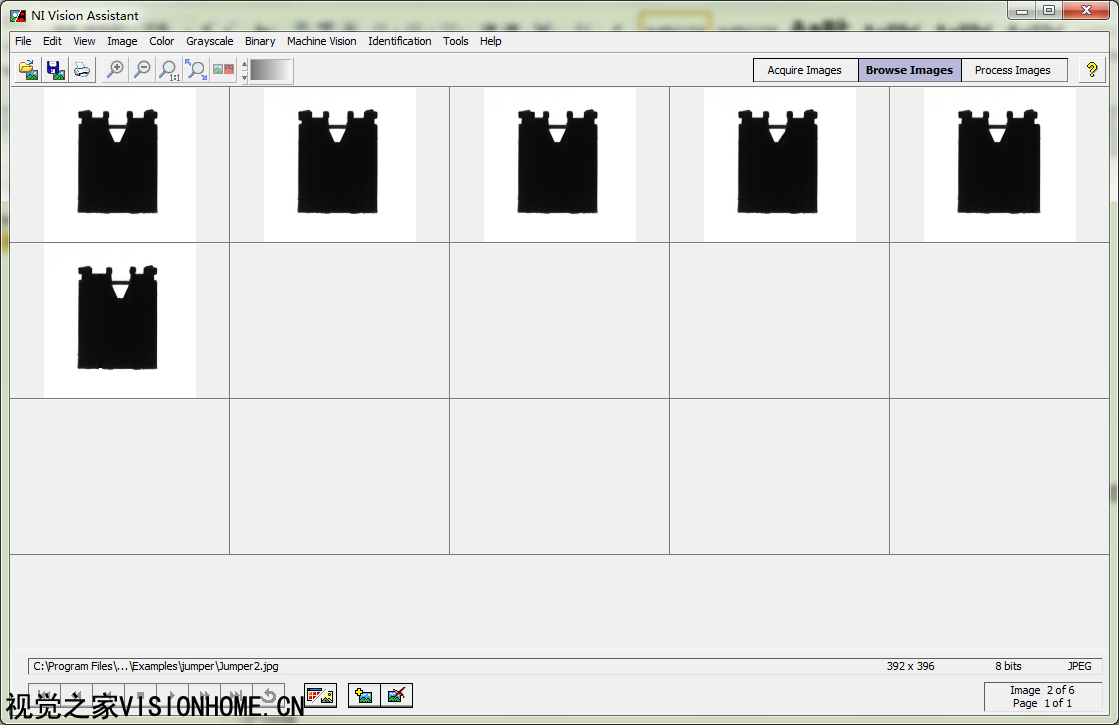Image resolution: width=1119 pixels, height=725 pixels.
Task: Click the remove image from browser icon
Action: coord(397,695)
